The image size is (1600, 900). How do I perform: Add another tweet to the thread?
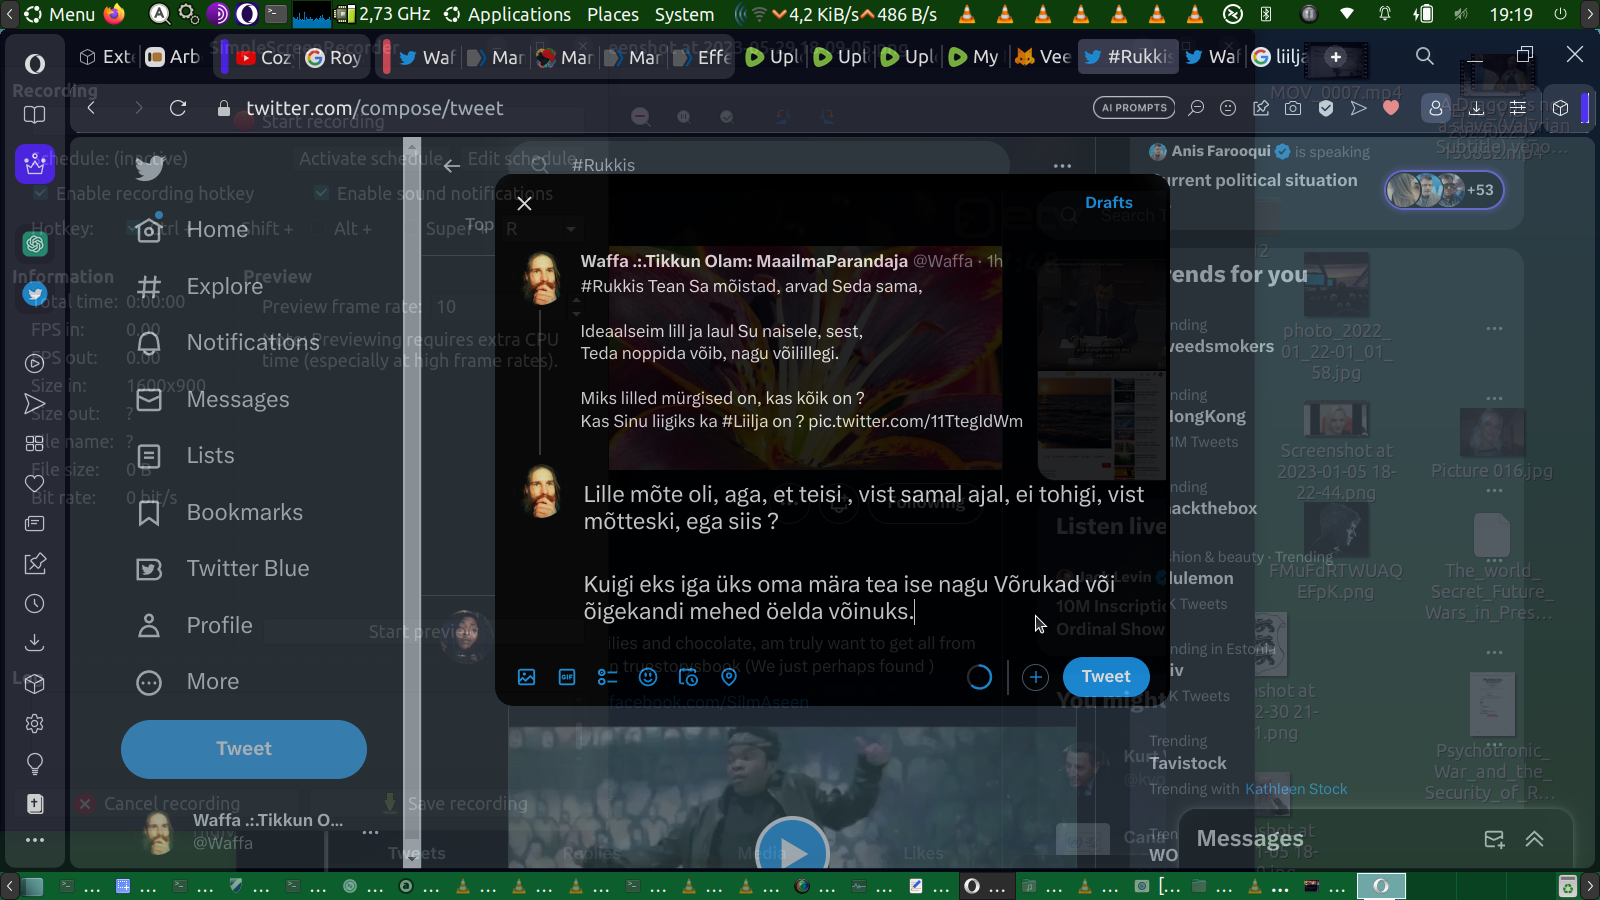point(1036,677)
